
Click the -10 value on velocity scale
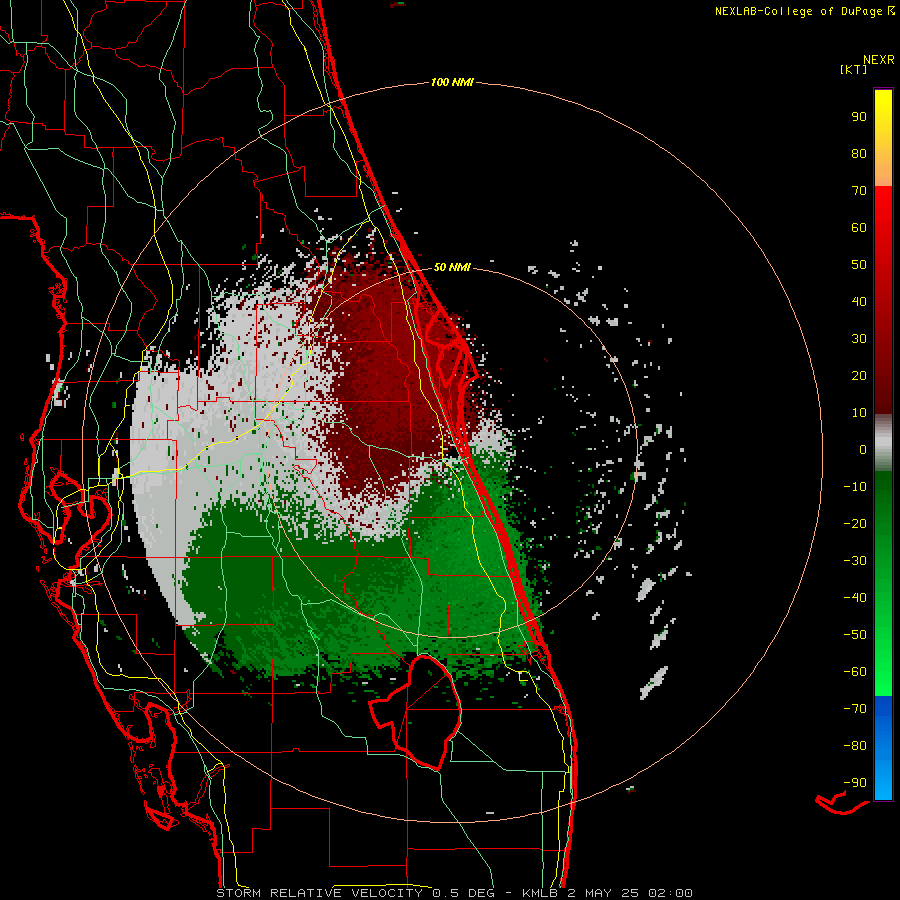(x=855, y=487)
